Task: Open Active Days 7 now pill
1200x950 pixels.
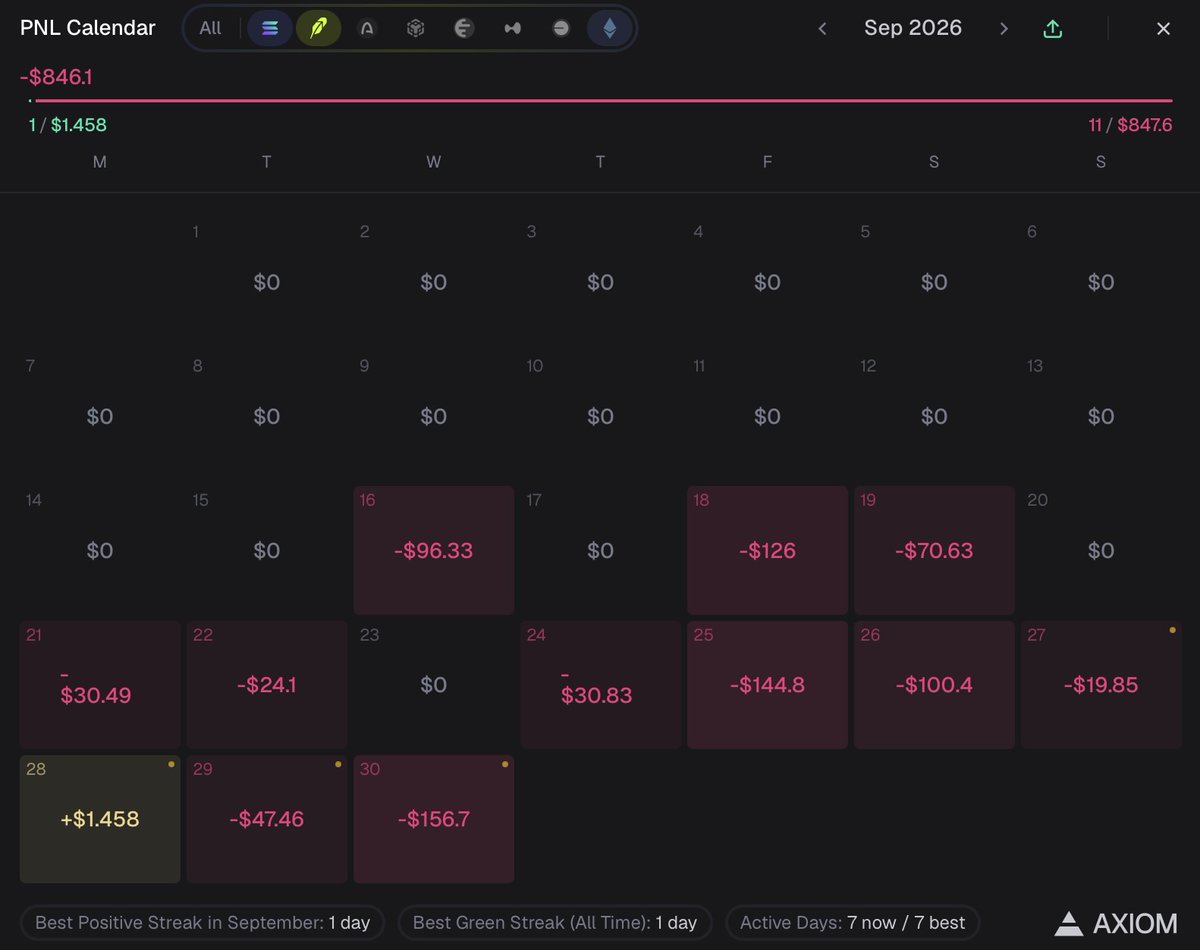Action: pyautogui.click(x=853, y=922)
